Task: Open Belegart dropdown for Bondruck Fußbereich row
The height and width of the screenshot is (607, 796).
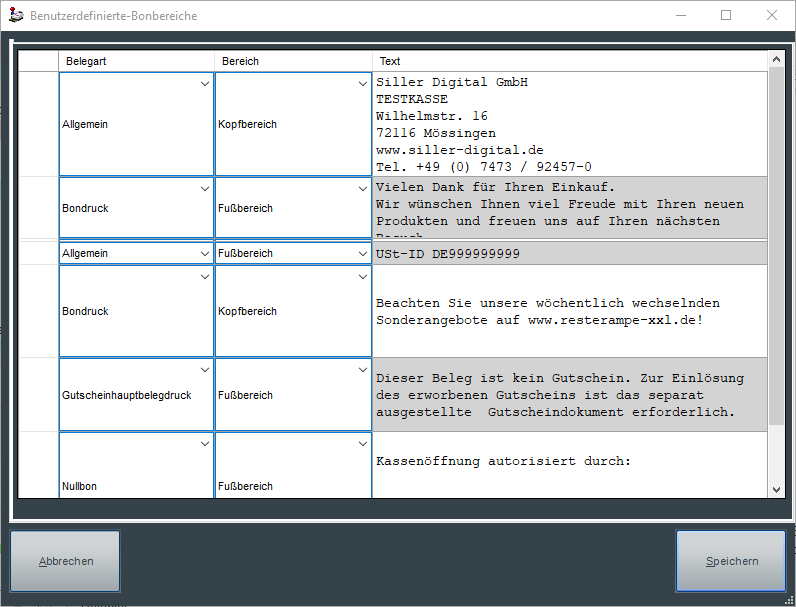Action: (x=204, y=189)
